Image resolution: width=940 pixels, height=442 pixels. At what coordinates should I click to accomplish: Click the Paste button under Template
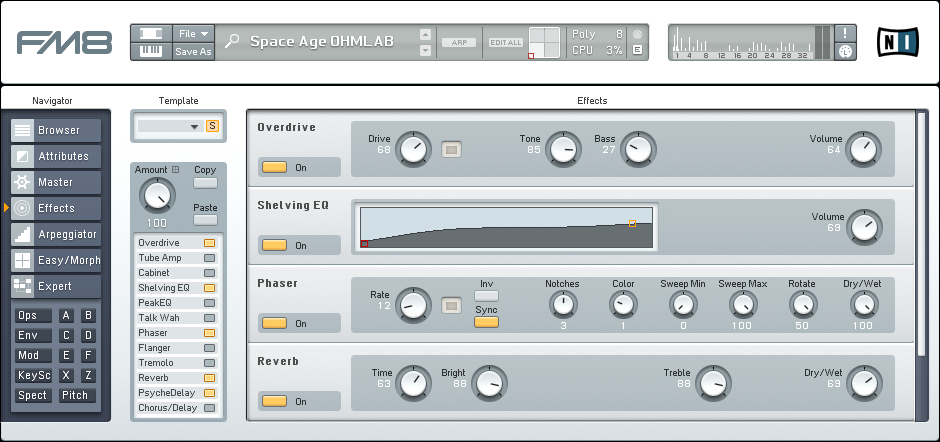(x=205, y=220)
